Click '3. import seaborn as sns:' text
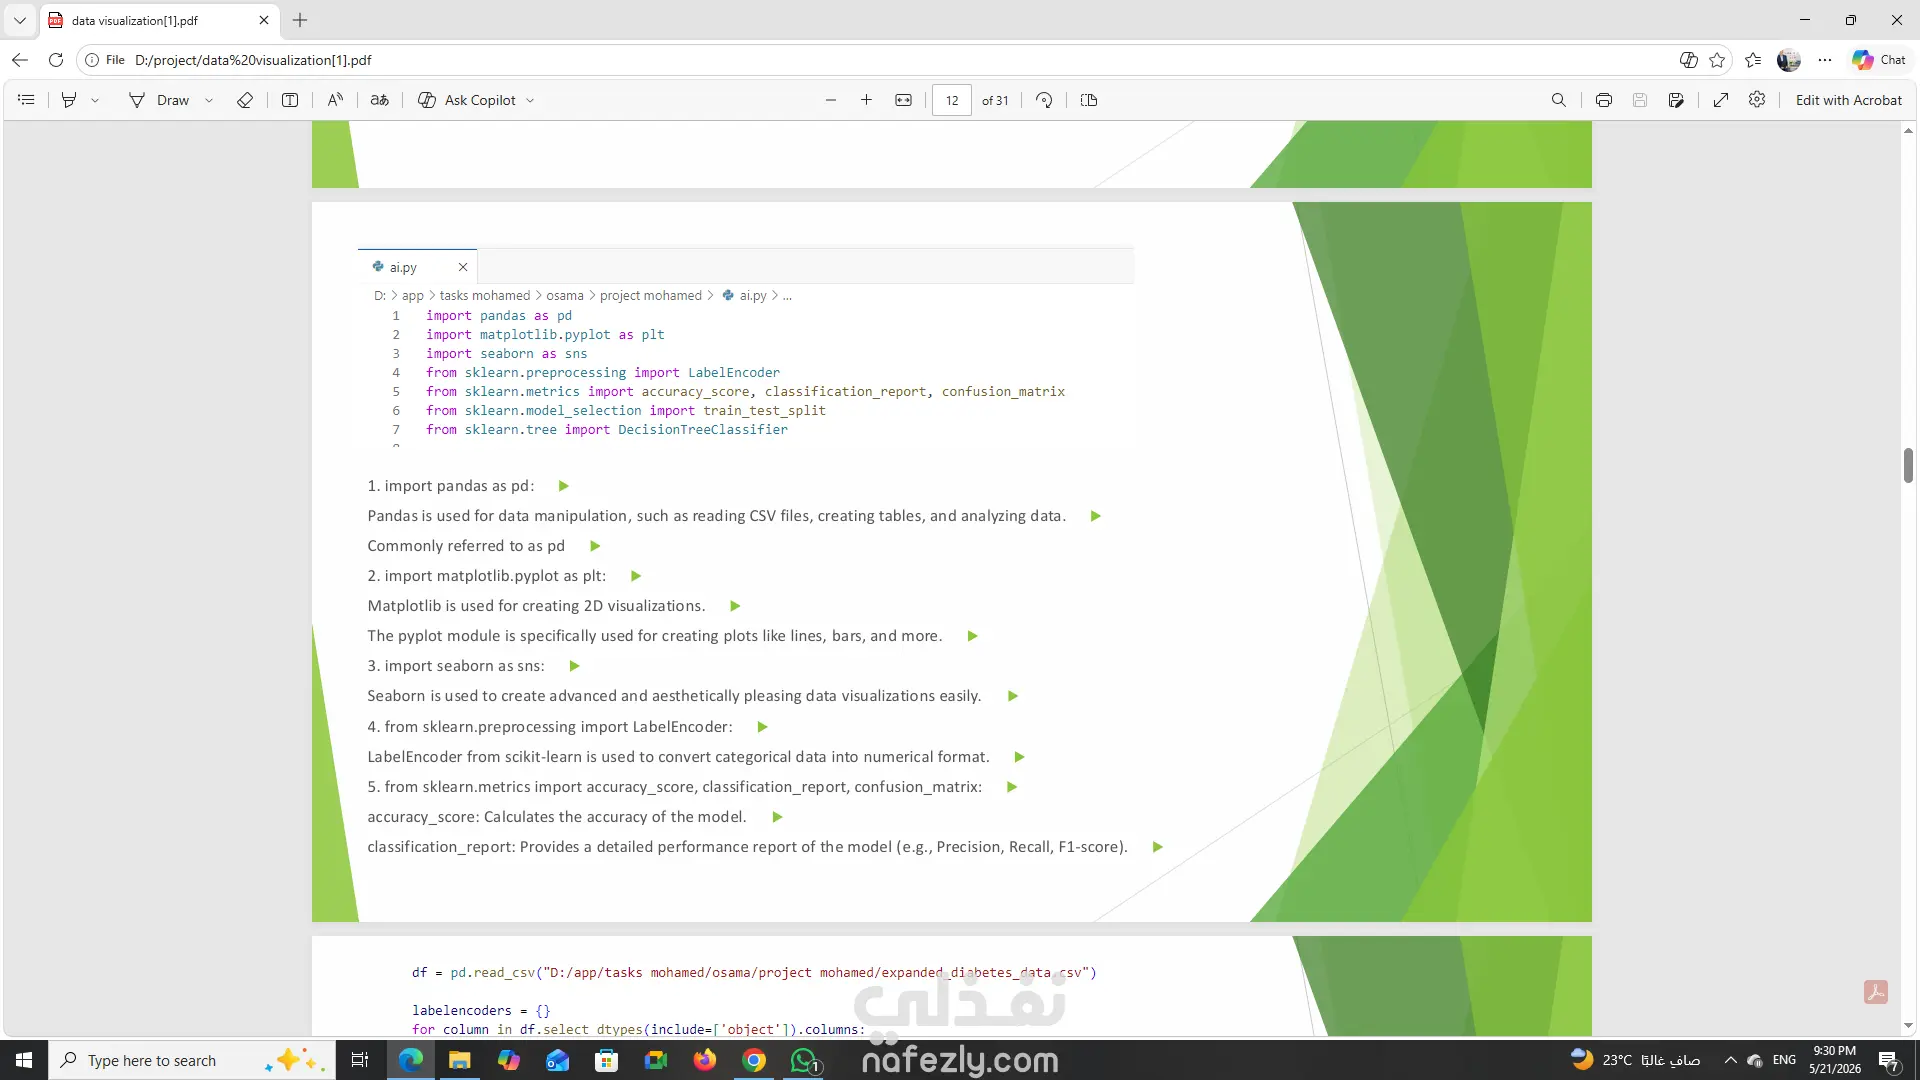This screenshot has height=1080, width=1920. (x=456, y=666)
